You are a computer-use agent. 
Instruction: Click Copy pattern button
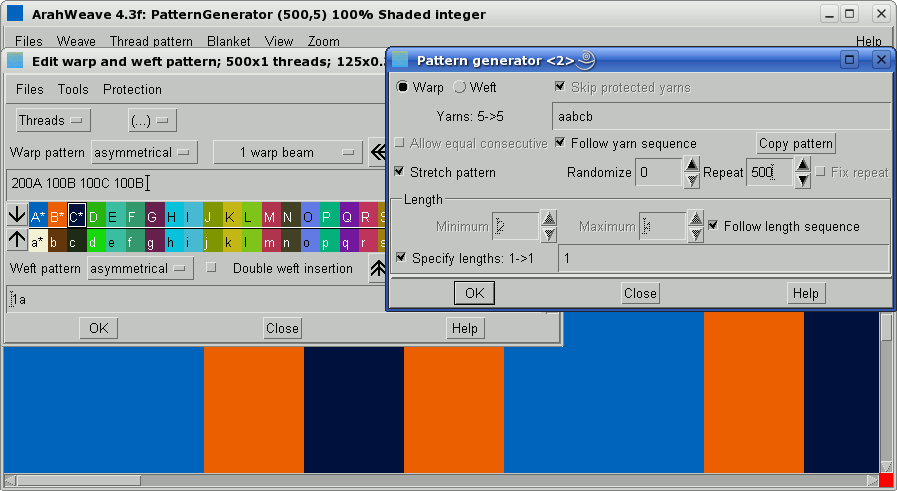tap(796, 143)
